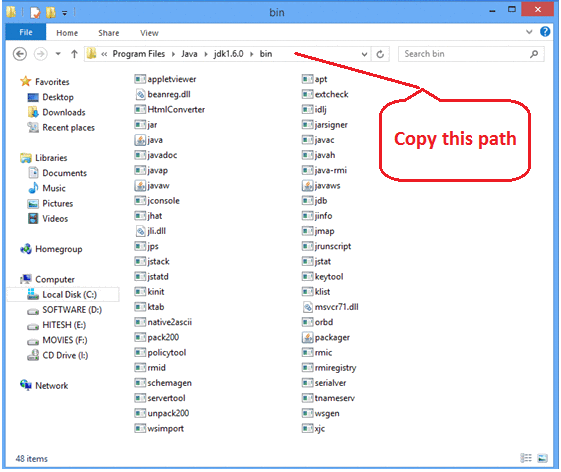The image size is (561, 472).
Task: Click the Forward navigation arrow
Action: tap(40, 54)
